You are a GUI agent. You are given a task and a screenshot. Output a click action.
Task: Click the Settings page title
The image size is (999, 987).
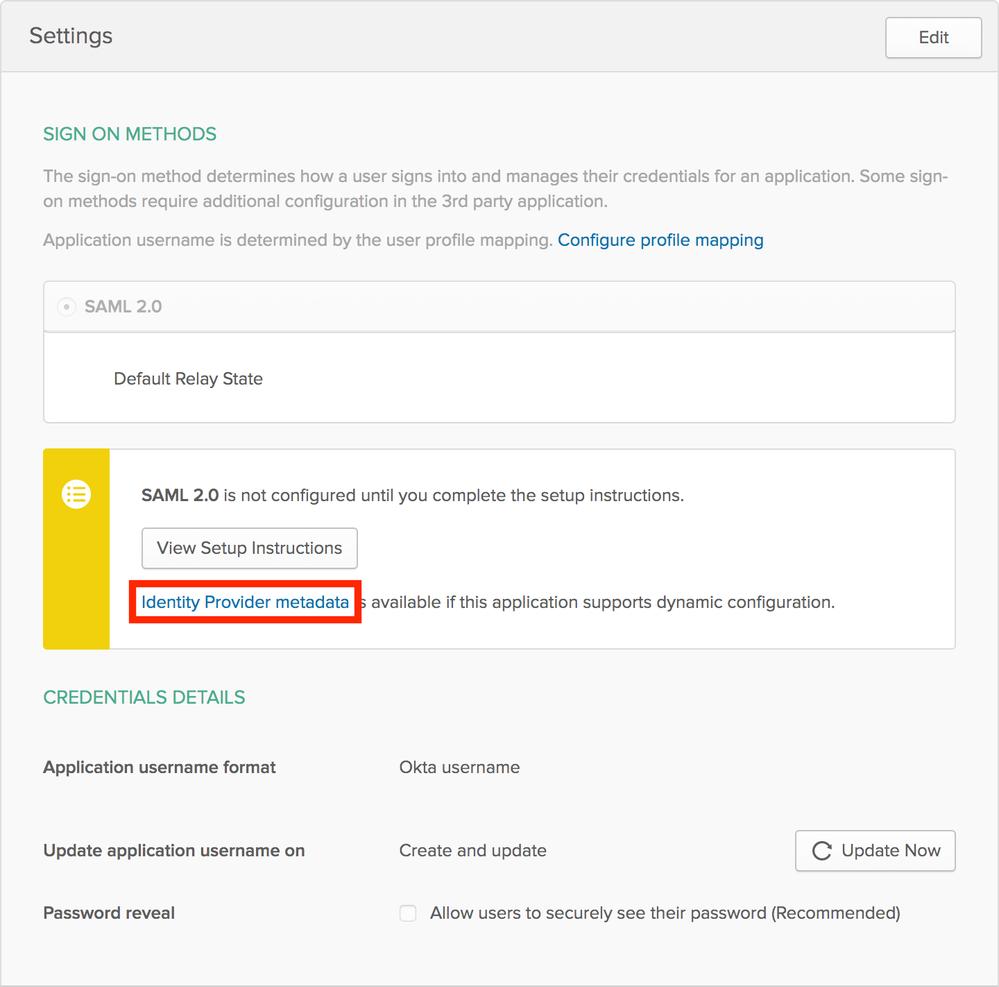point(70,36)
